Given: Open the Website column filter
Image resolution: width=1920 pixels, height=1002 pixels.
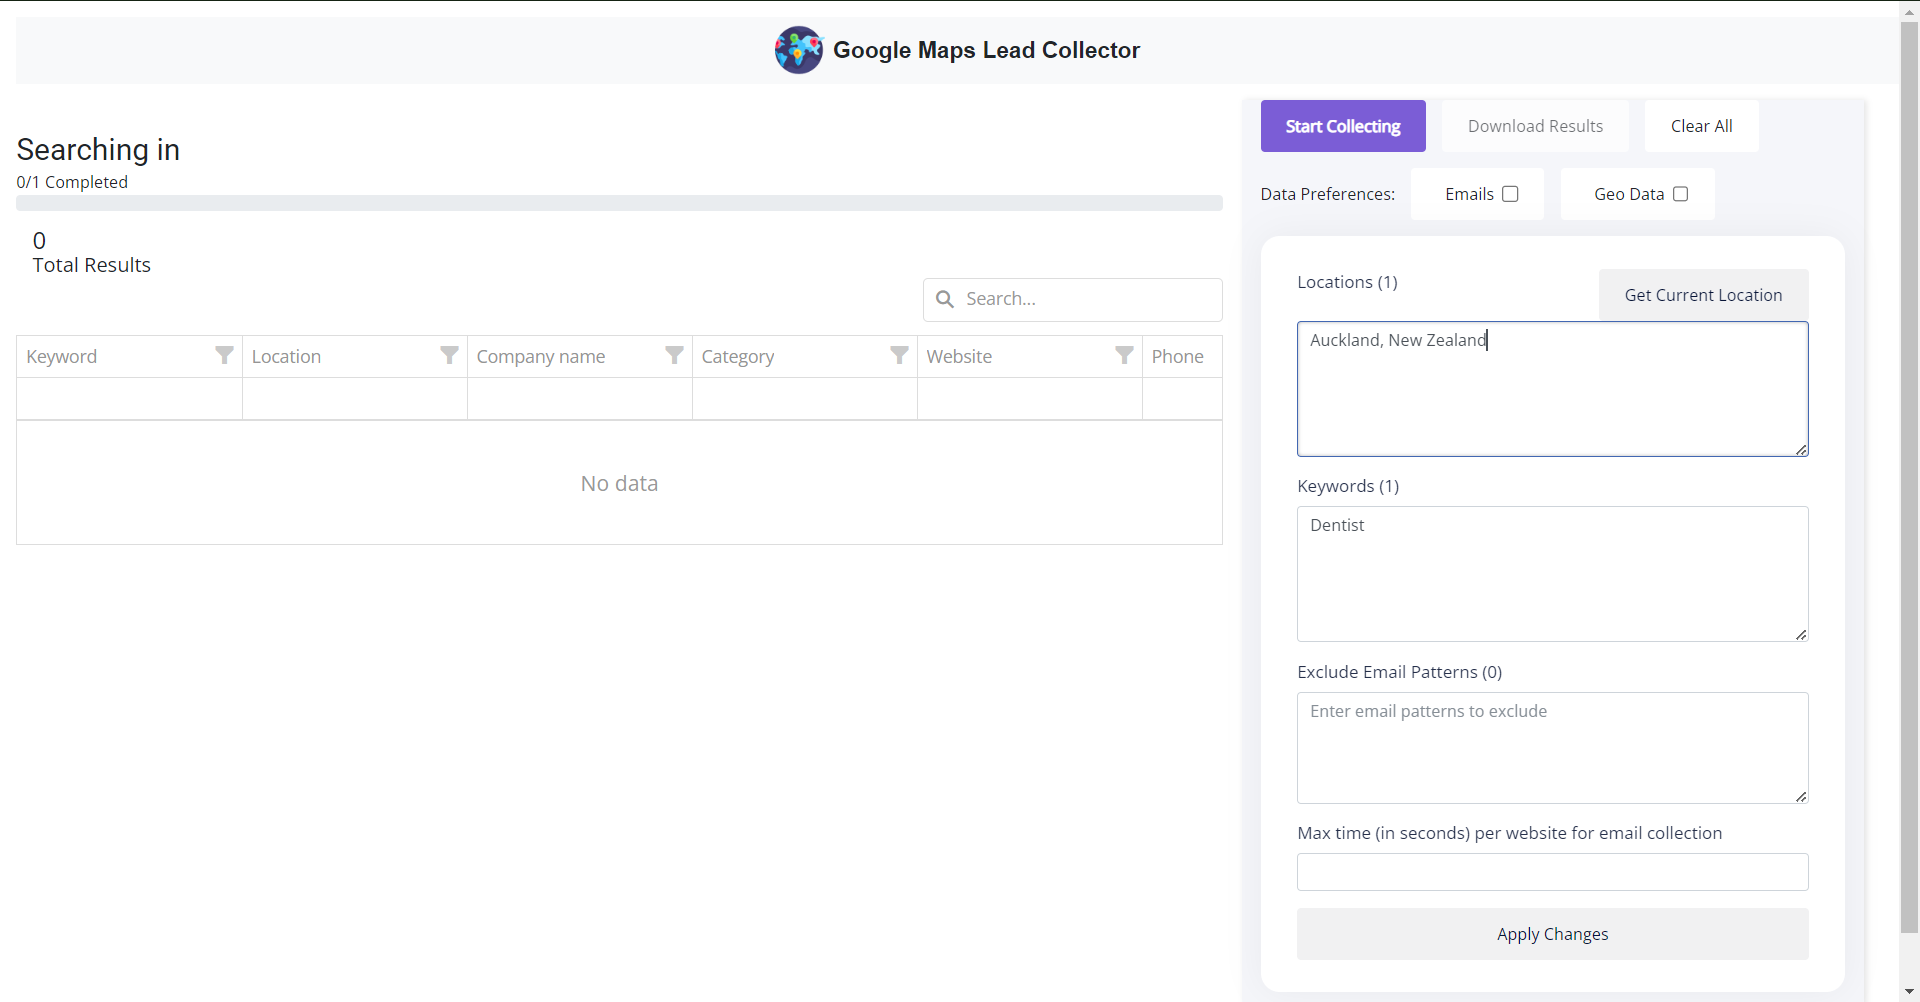Looking at the screenshot, I should tap(1124, 356).
